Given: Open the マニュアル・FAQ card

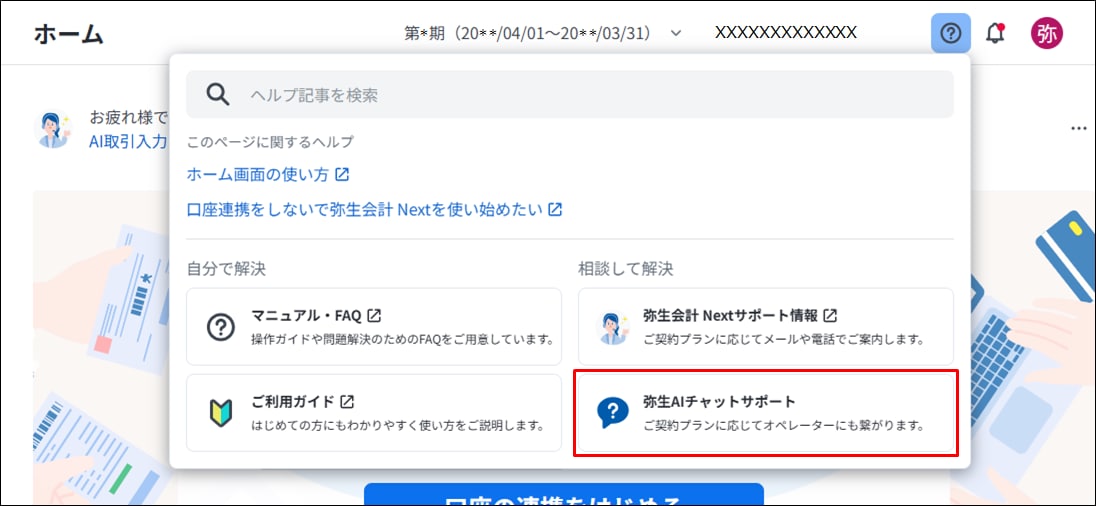Looking at the screenshot, I should click(374, 326).
